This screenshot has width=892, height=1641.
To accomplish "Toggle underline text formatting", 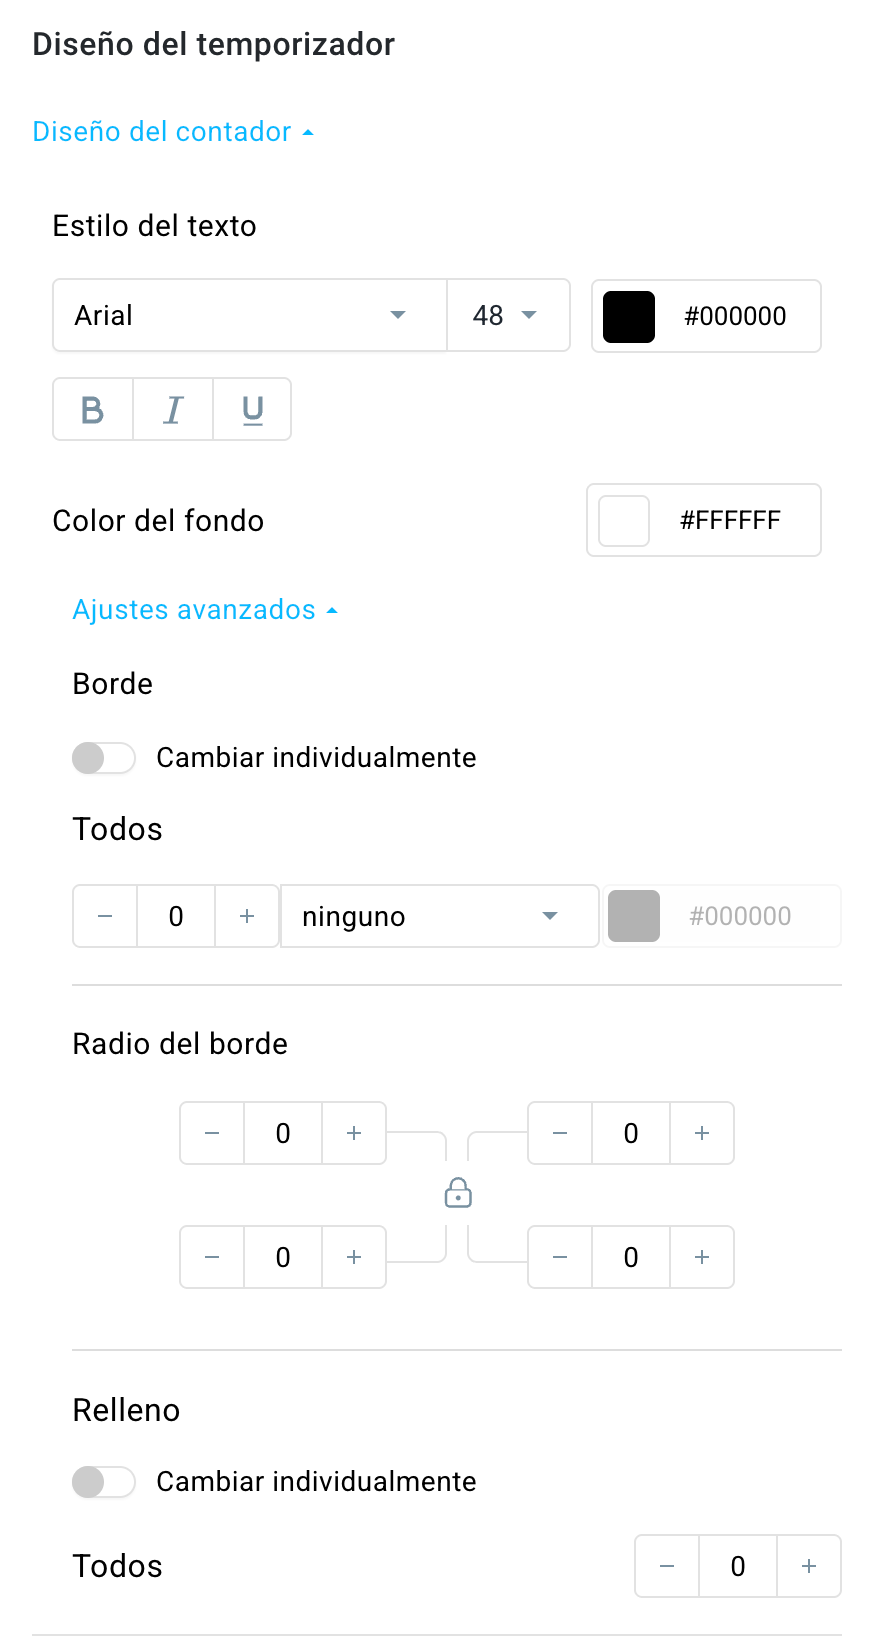I will (x=253, y=410).
